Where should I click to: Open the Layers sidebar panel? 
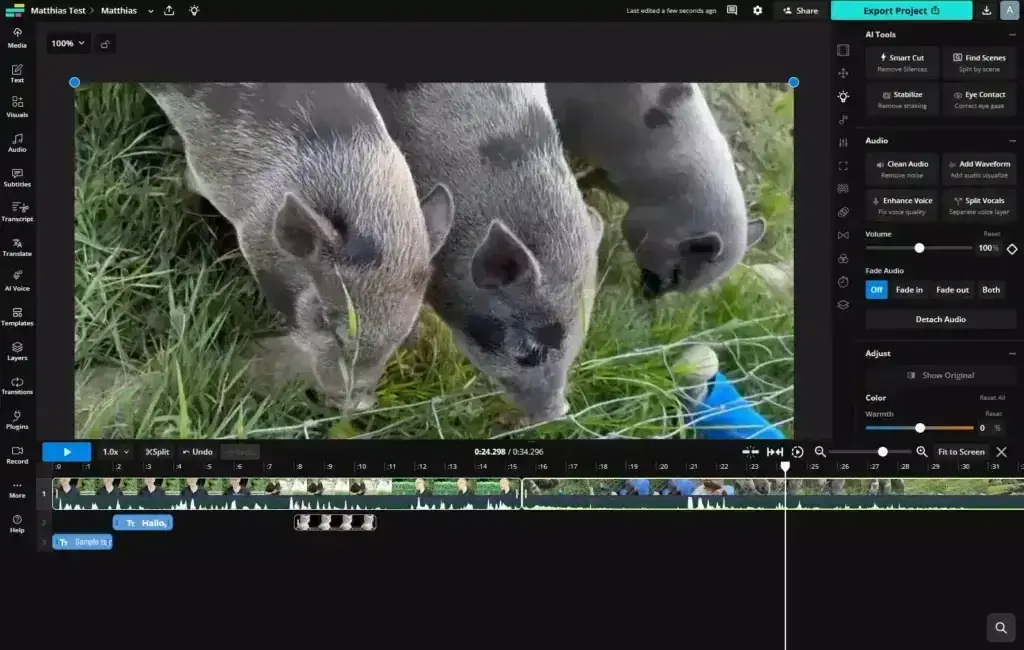(x=17, y=351)
